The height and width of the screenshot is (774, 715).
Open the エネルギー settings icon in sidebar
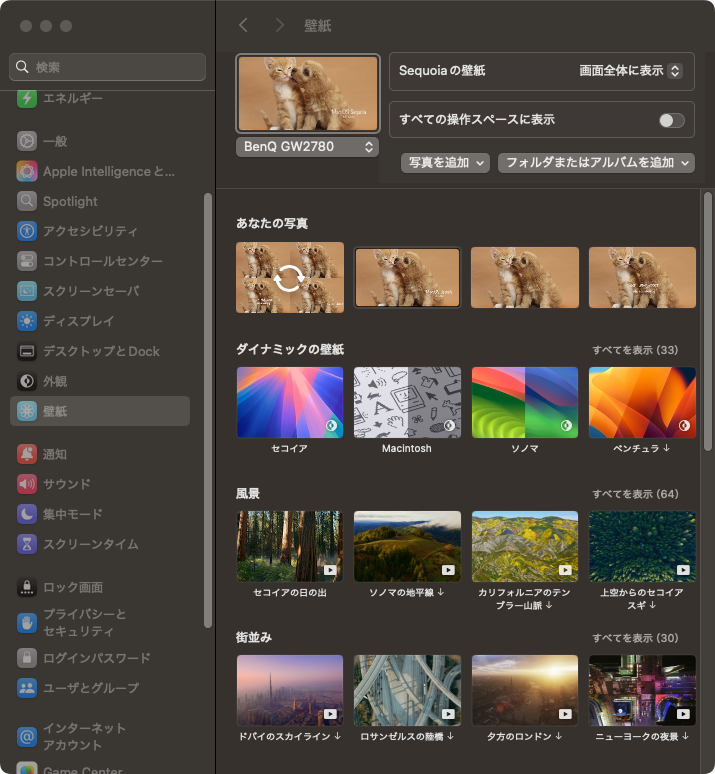tap(27, 98)
